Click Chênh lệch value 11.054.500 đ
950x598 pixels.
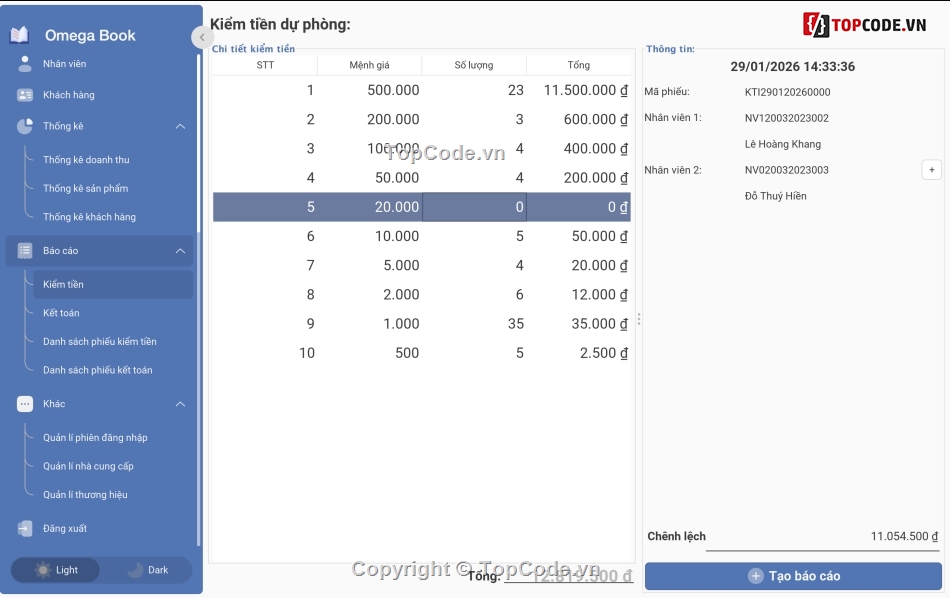click(905, 536)
